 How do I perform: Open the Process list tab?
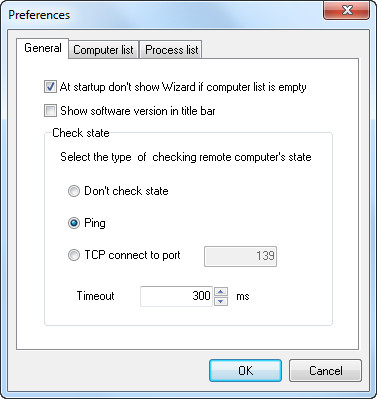[171, 50]
